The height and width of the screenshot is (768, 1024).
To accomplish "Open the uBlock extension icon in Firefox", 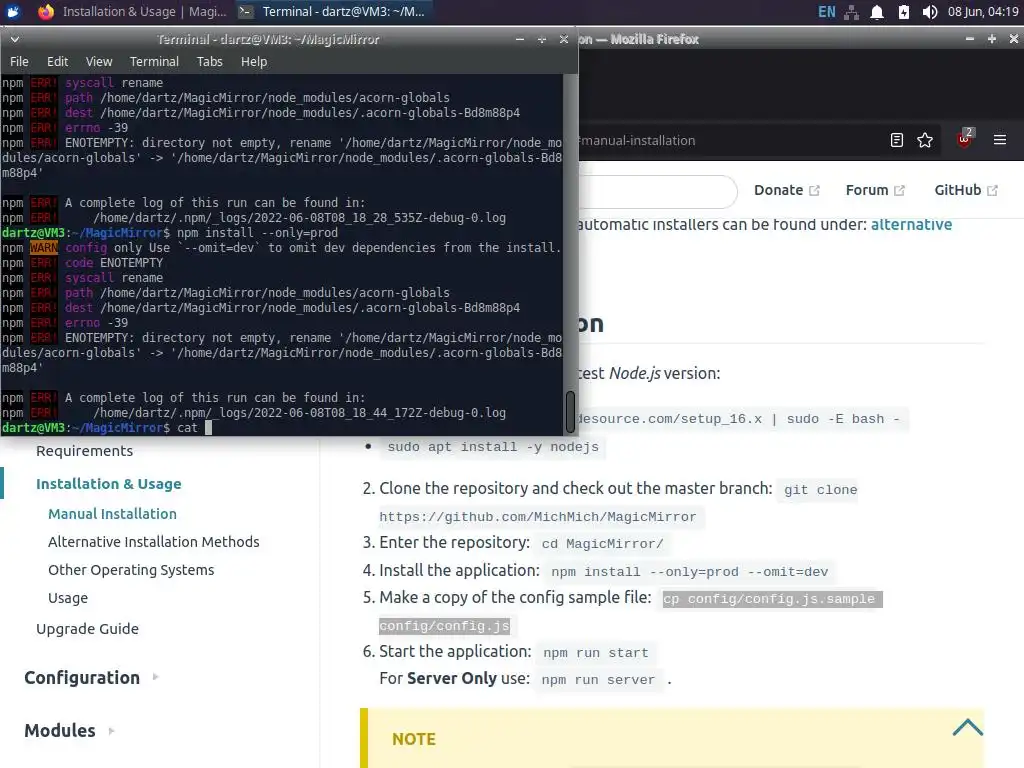I will (x=964, y=138).
